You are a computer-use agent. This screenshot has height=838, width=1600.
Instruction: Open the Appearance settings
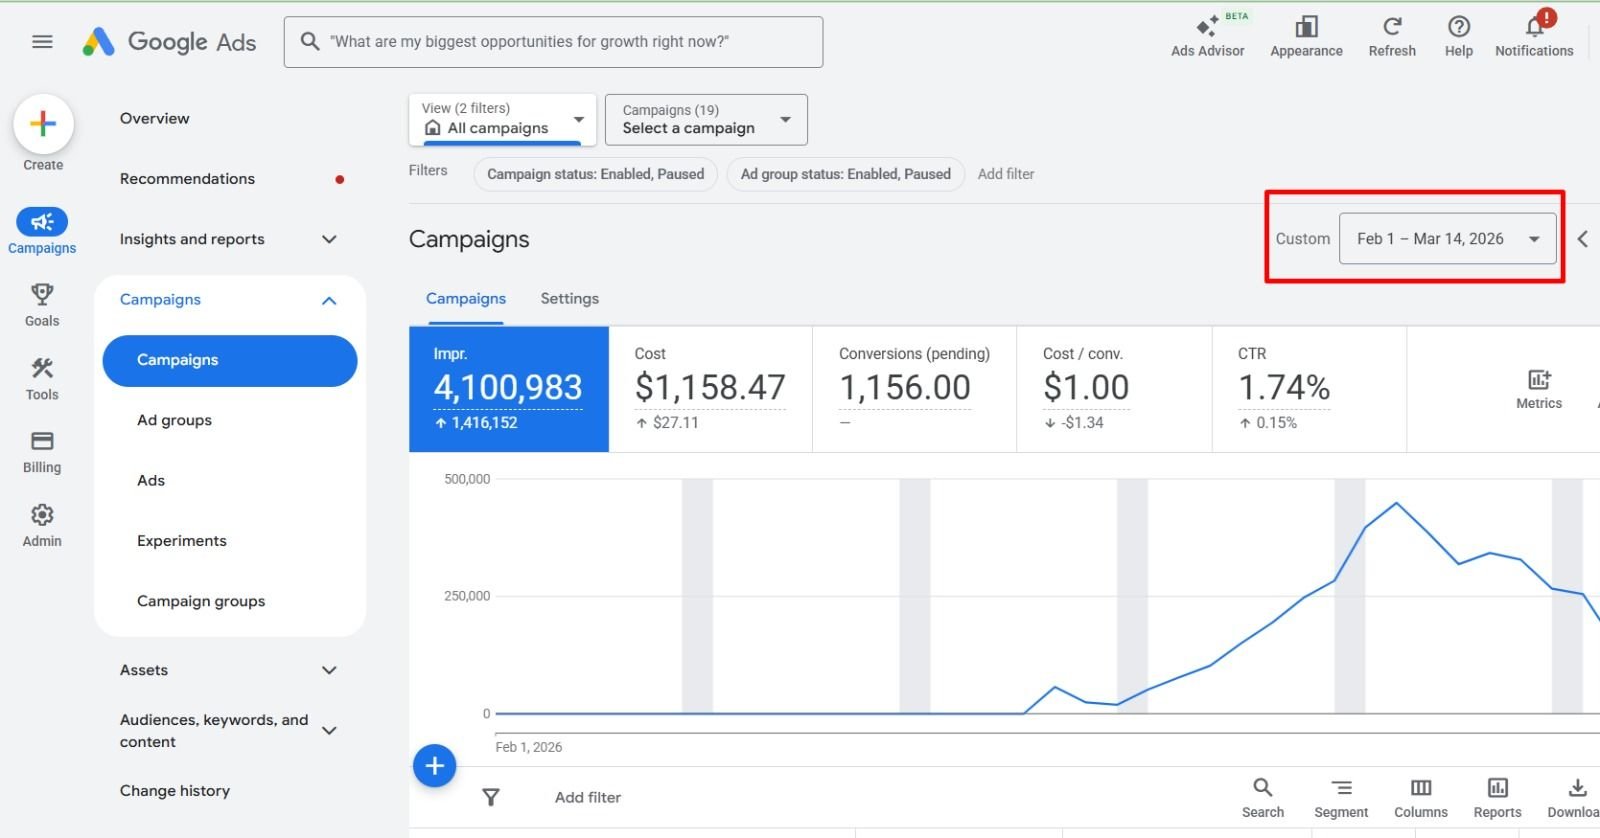click(1306, 37)
